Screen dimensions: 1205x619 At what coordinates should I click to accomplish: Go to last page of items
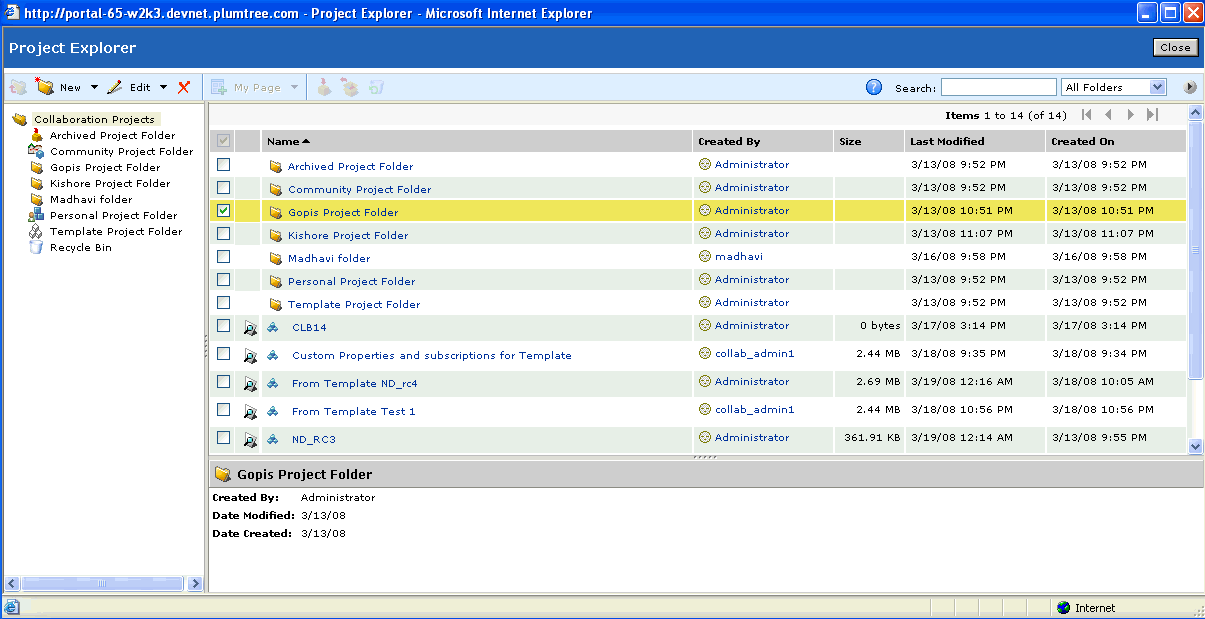pyautogui.click(x=1152, y=115)
